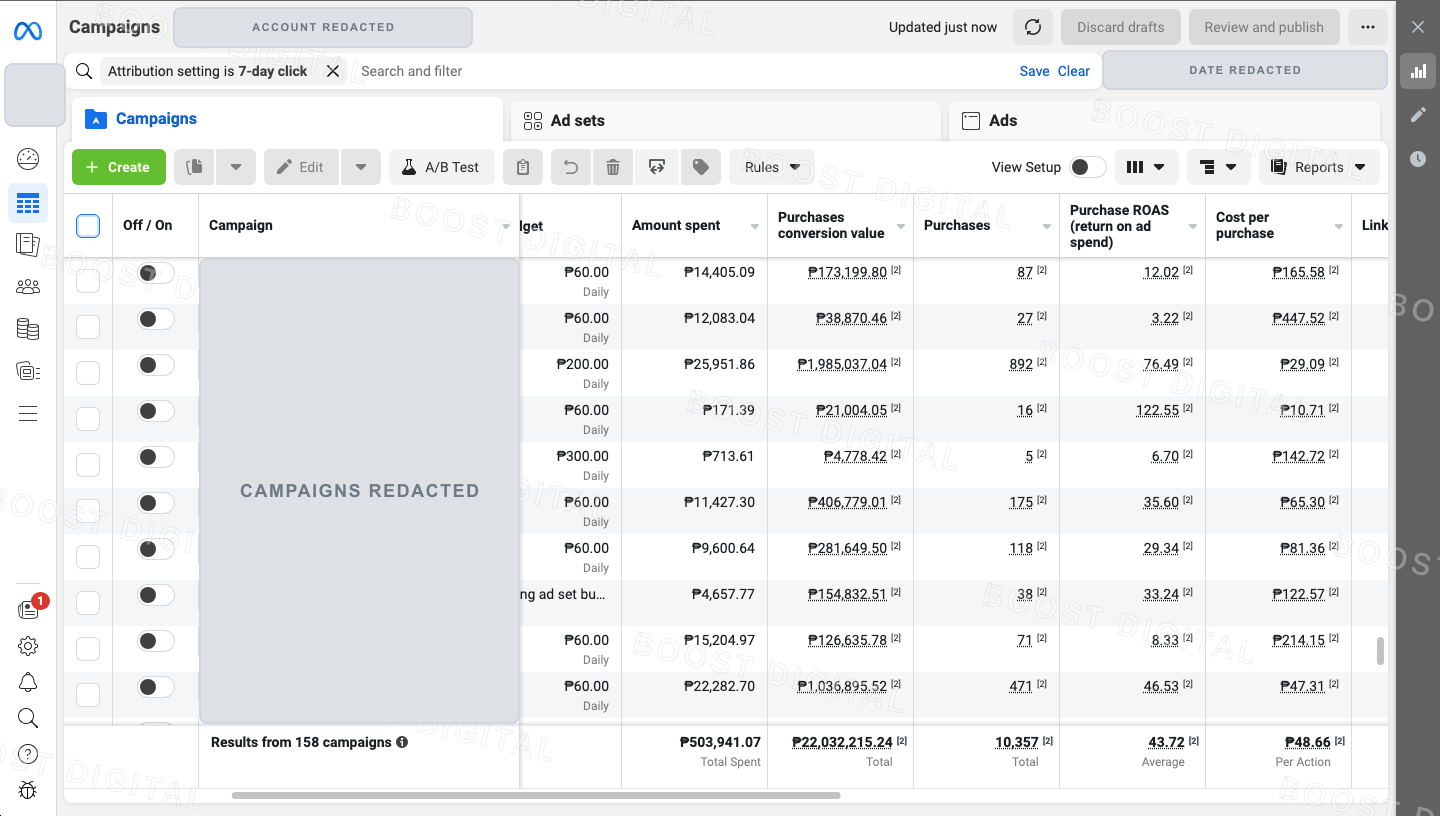
Task: Click the Off / On column header
Action: pyautogui.click(x=148, y=226)
